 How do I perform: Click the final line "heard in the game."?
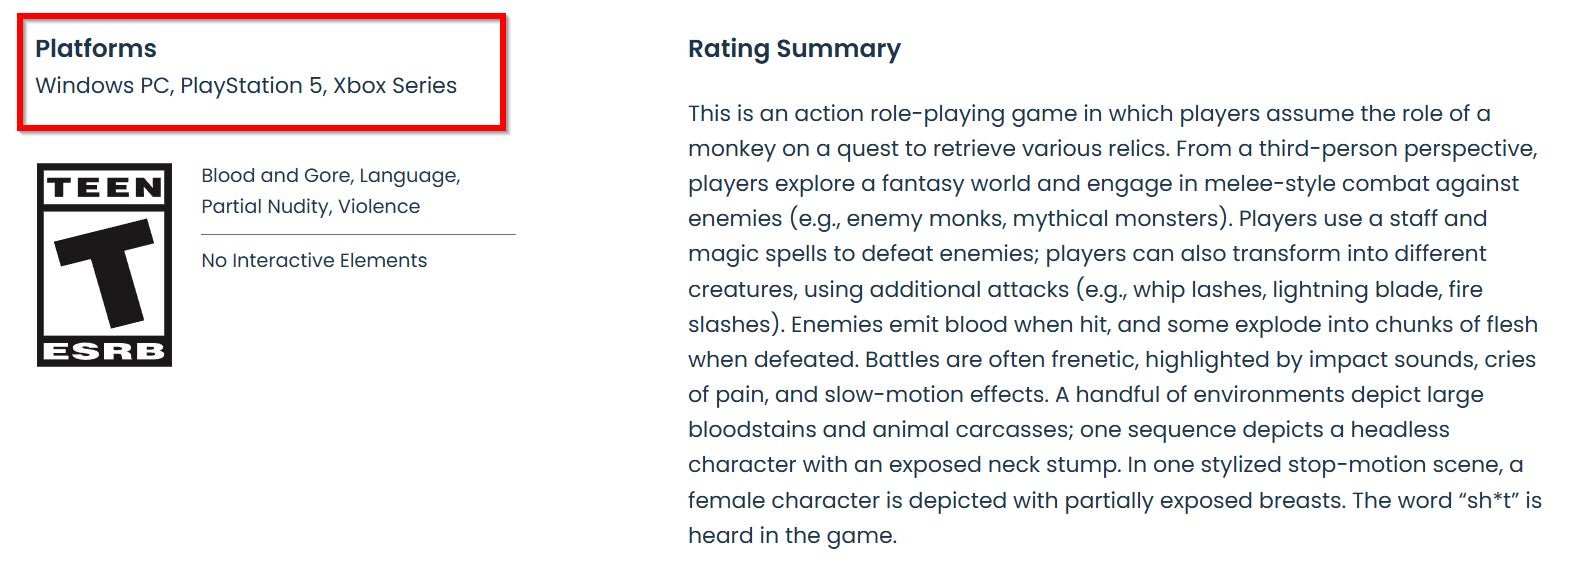point(792,536)
